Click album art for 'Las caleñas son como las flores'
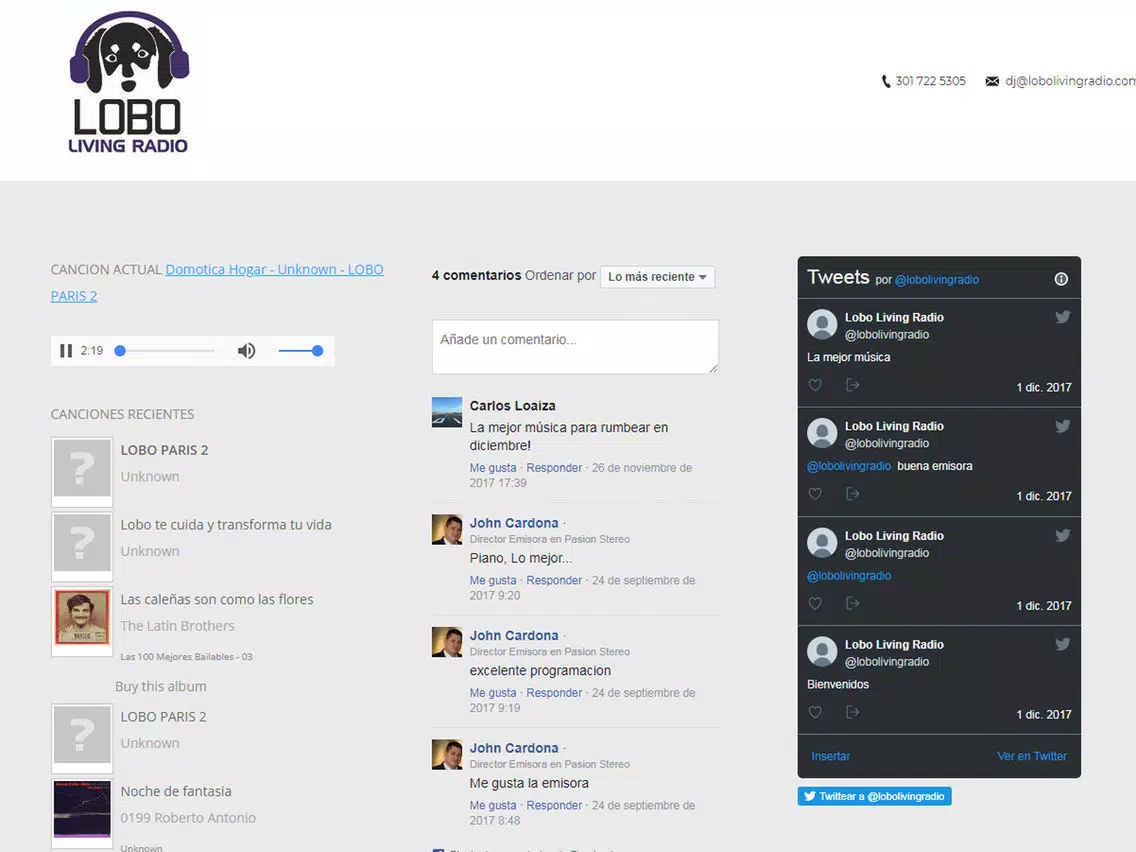Viewport: 1136px width, 852px height. click(x=82, y=617)
